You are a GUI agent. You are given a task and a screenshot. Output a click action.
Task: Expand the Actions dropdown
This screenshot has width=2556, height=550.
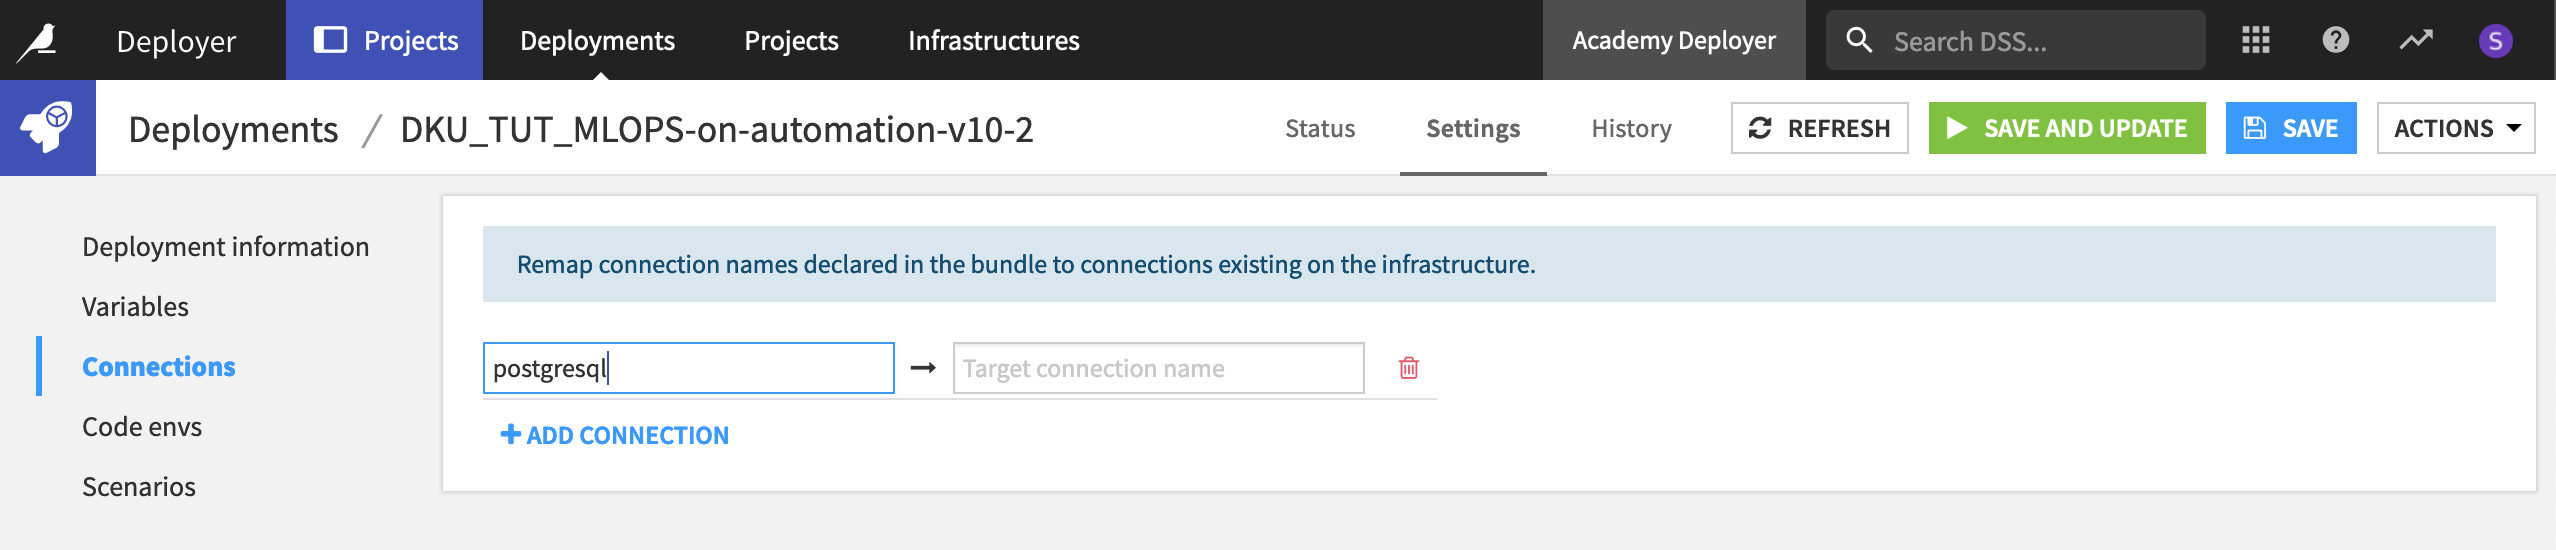coord(2456,128)
